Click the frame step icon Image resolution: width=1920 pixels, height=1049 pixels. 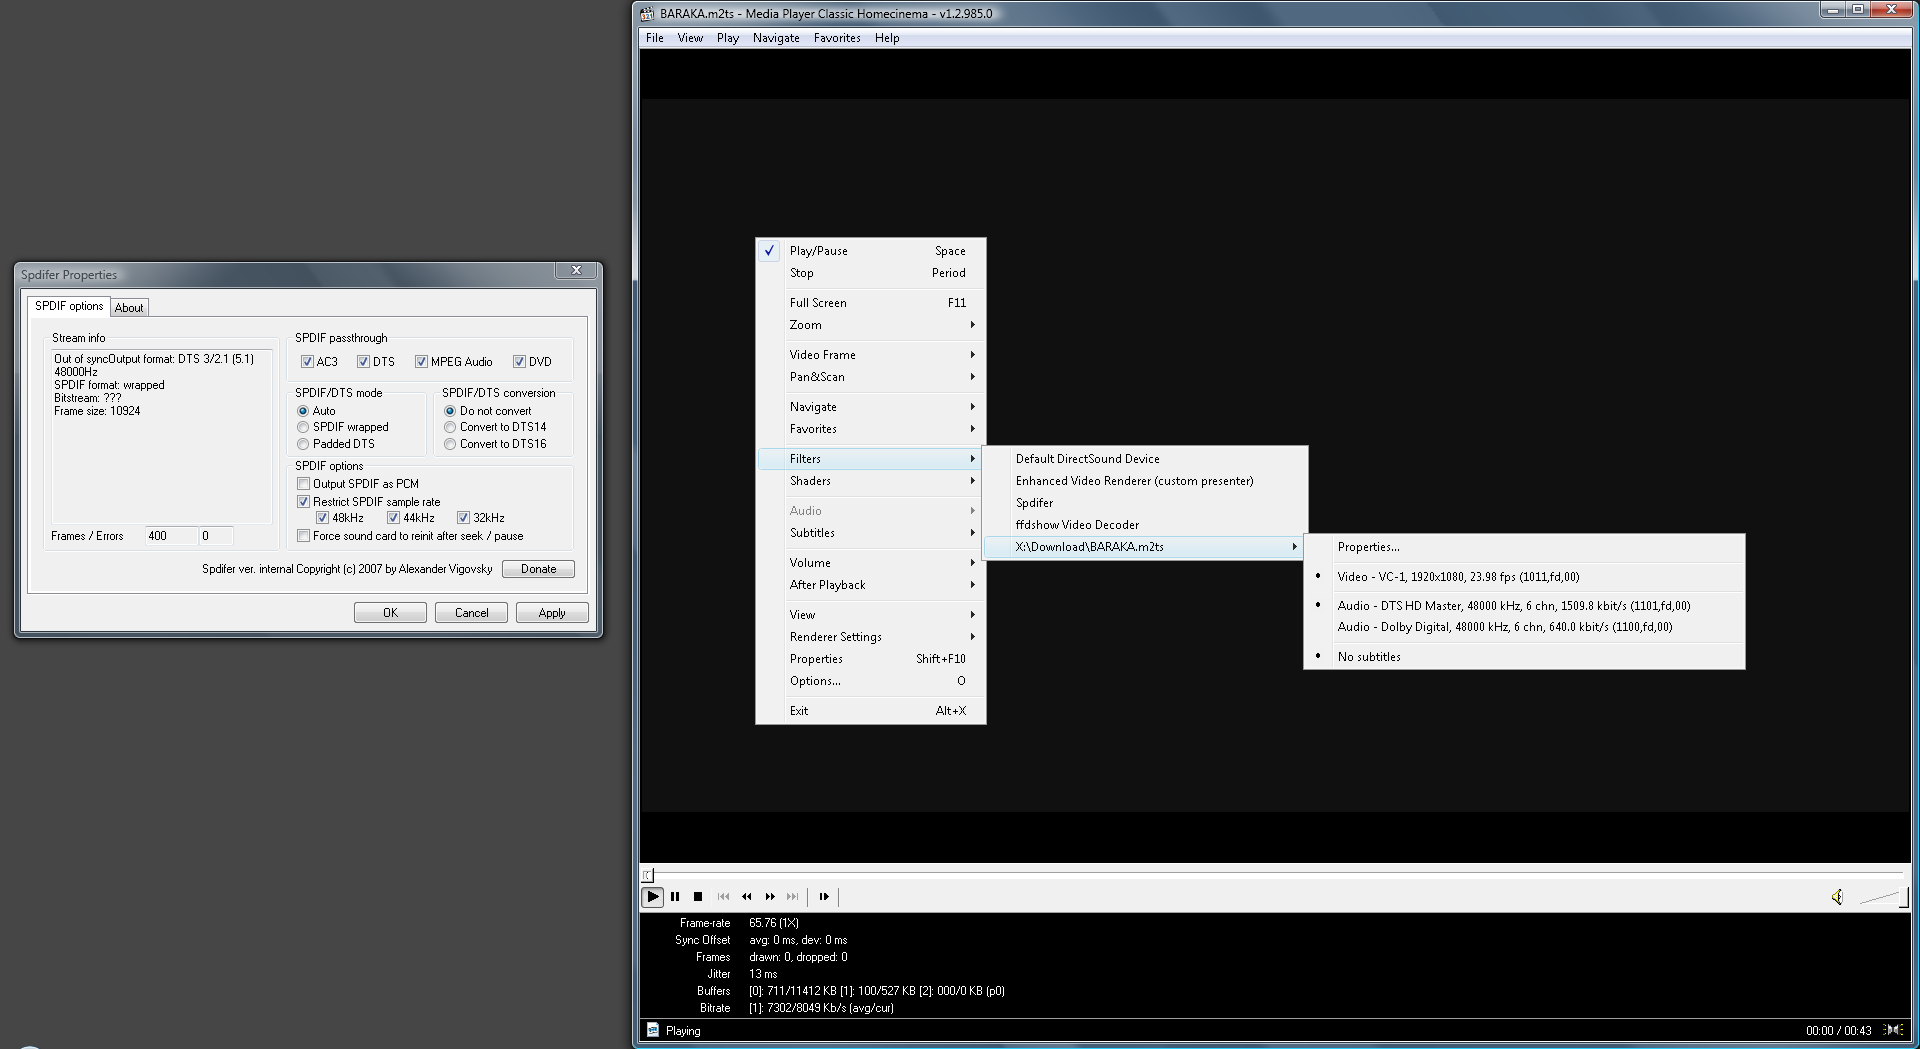coord(824,897)
